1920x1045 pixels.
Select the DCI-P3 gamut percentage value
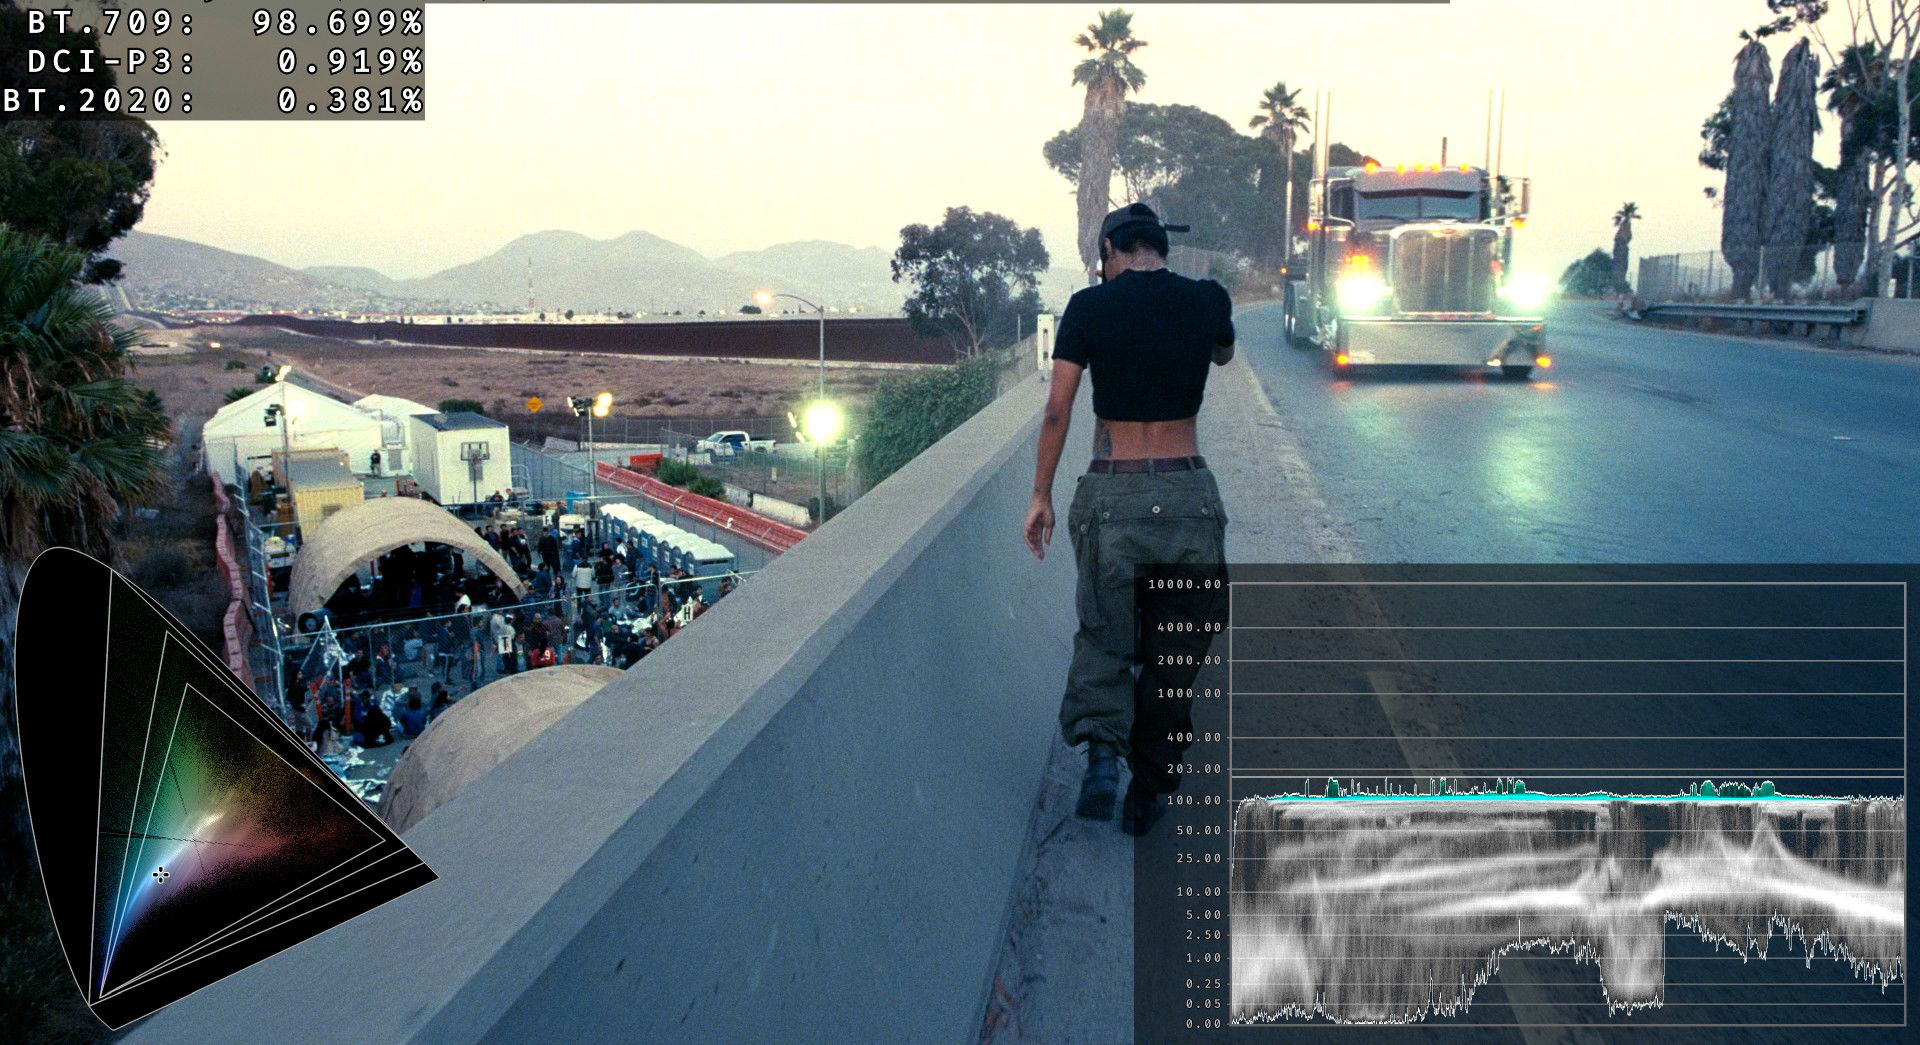pos(349,62)
